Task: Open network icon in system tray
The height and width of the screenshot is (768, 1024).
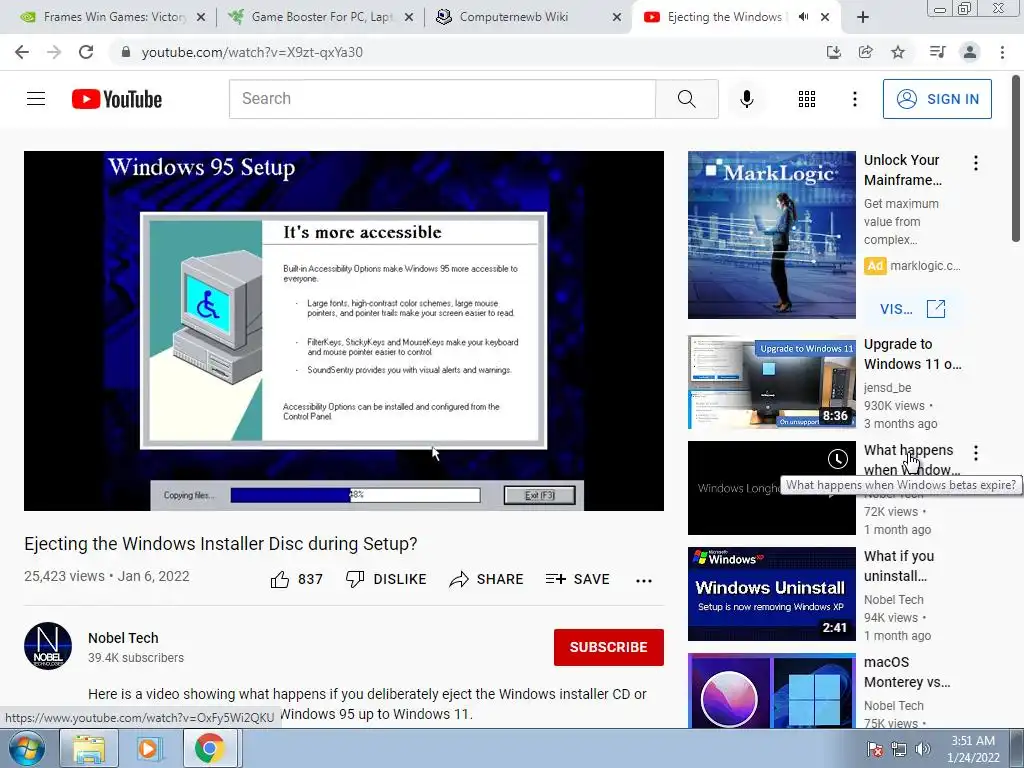Action: [899, 749]
